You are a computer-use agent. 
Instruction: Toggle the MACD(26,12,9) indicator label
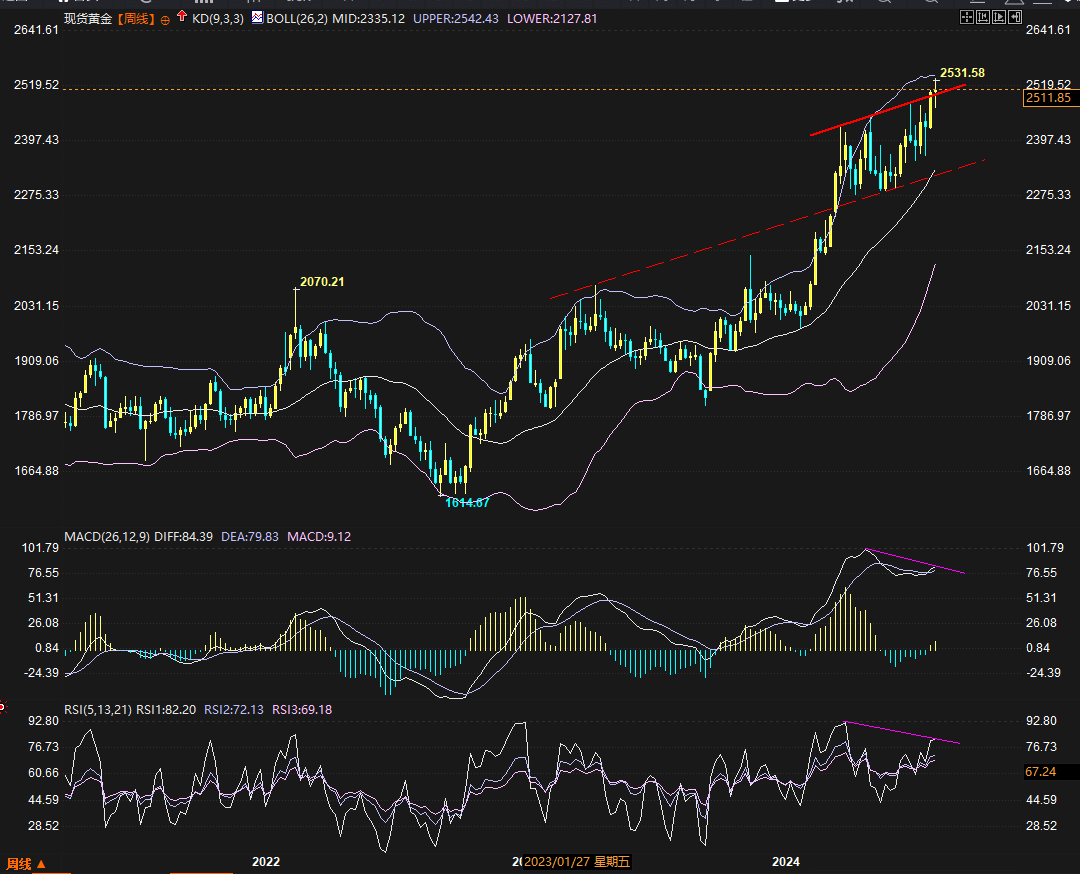pyautogui.click(x=107, y=537)
